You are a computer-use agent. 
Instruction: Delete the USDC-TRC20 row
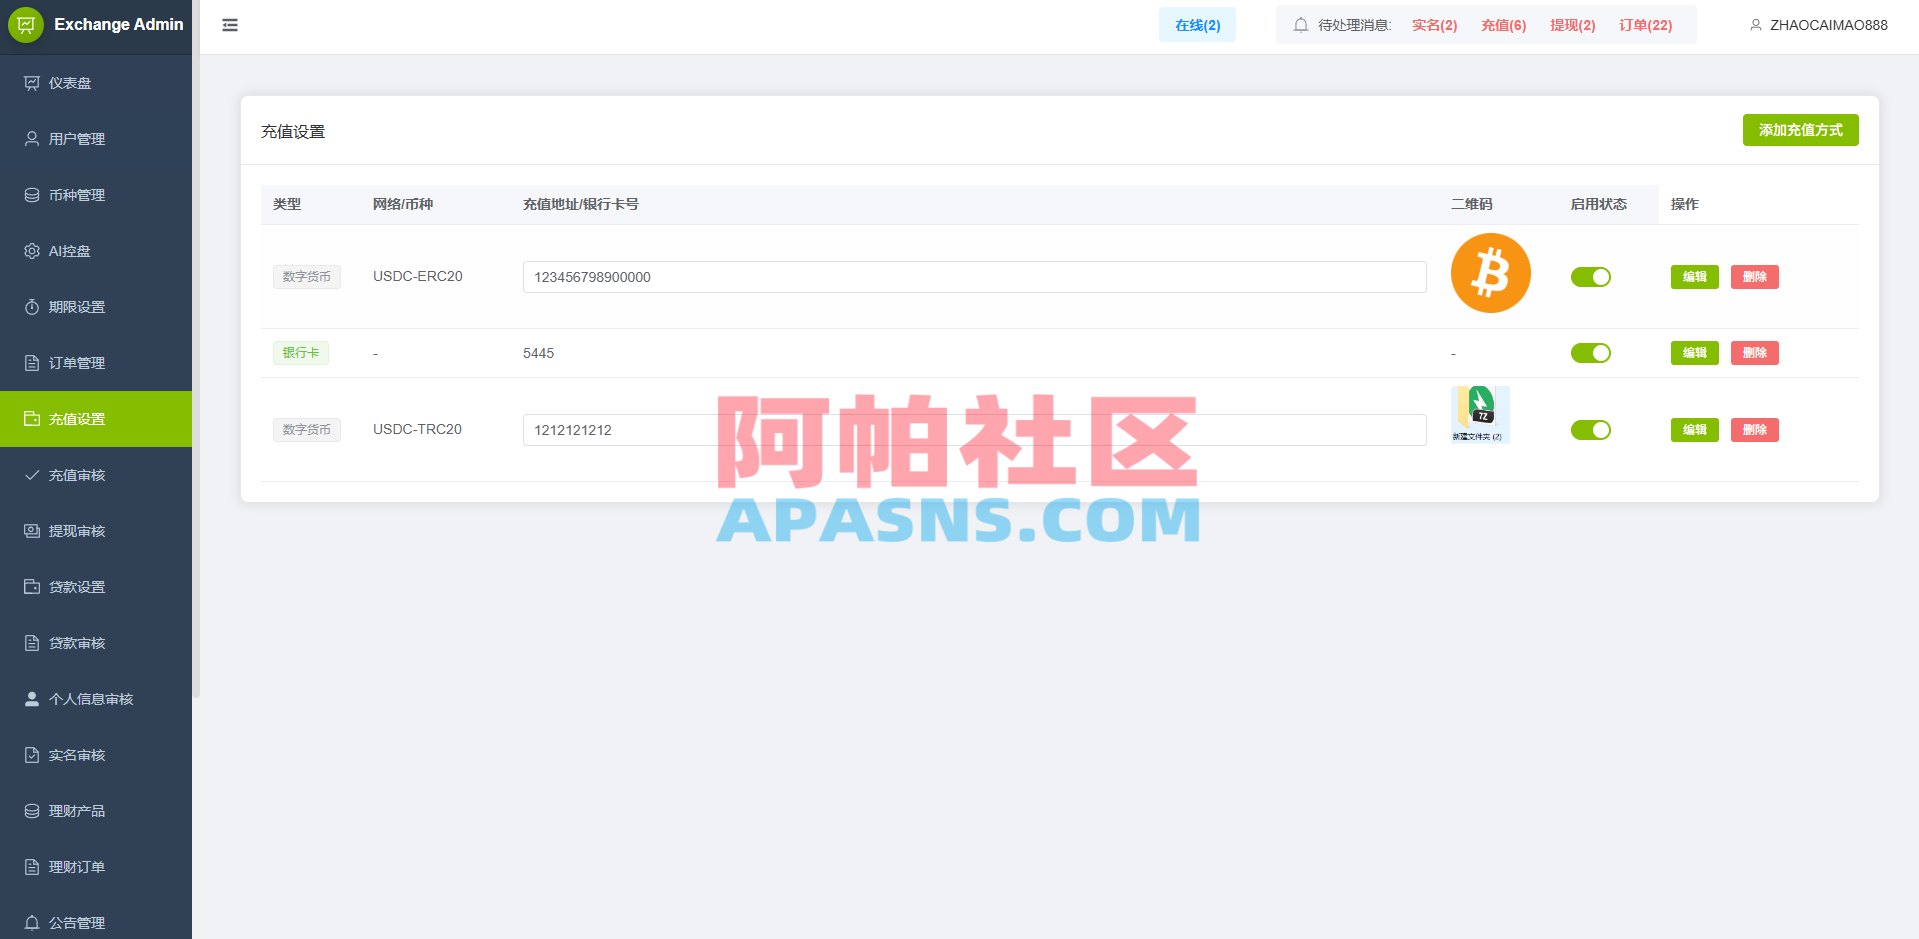coord(1754,430)
